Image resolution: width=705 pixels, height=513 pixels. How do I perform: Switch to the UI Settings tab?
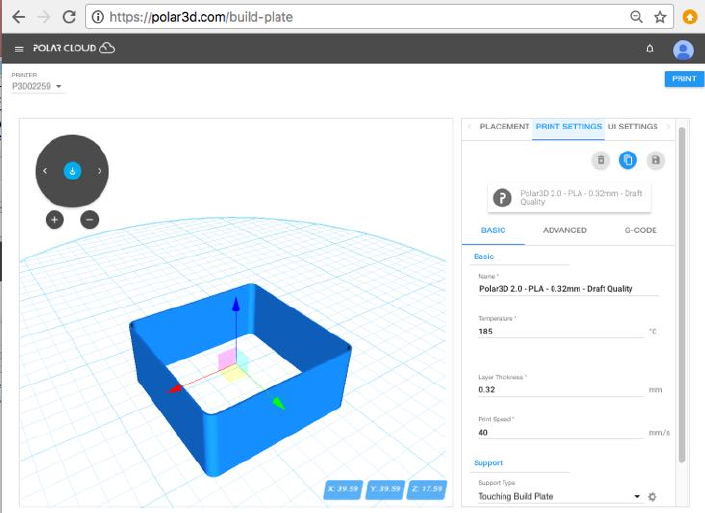tap(633, 127)
